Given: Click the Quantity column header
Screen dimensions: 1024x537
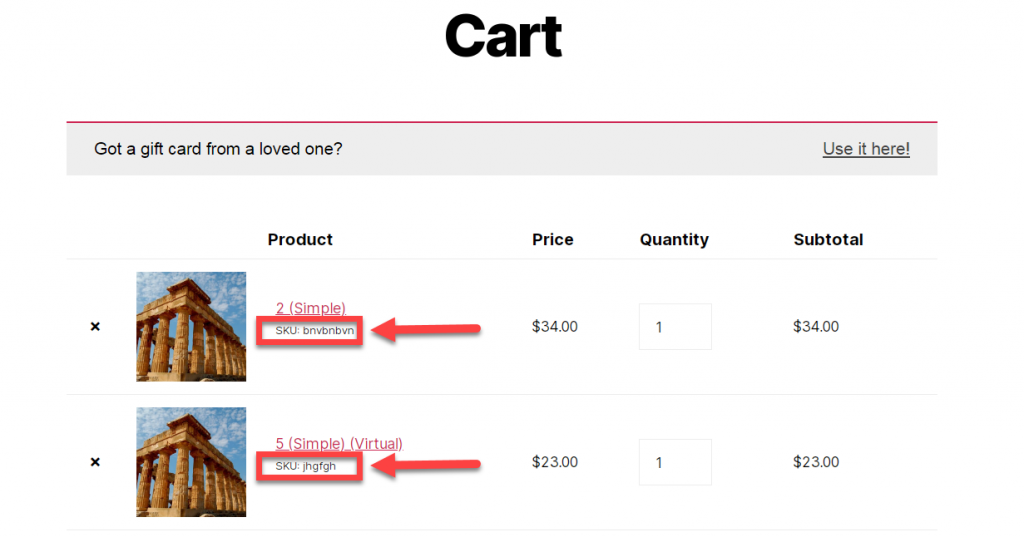Looking at the screenshot, I should [674, 240].
